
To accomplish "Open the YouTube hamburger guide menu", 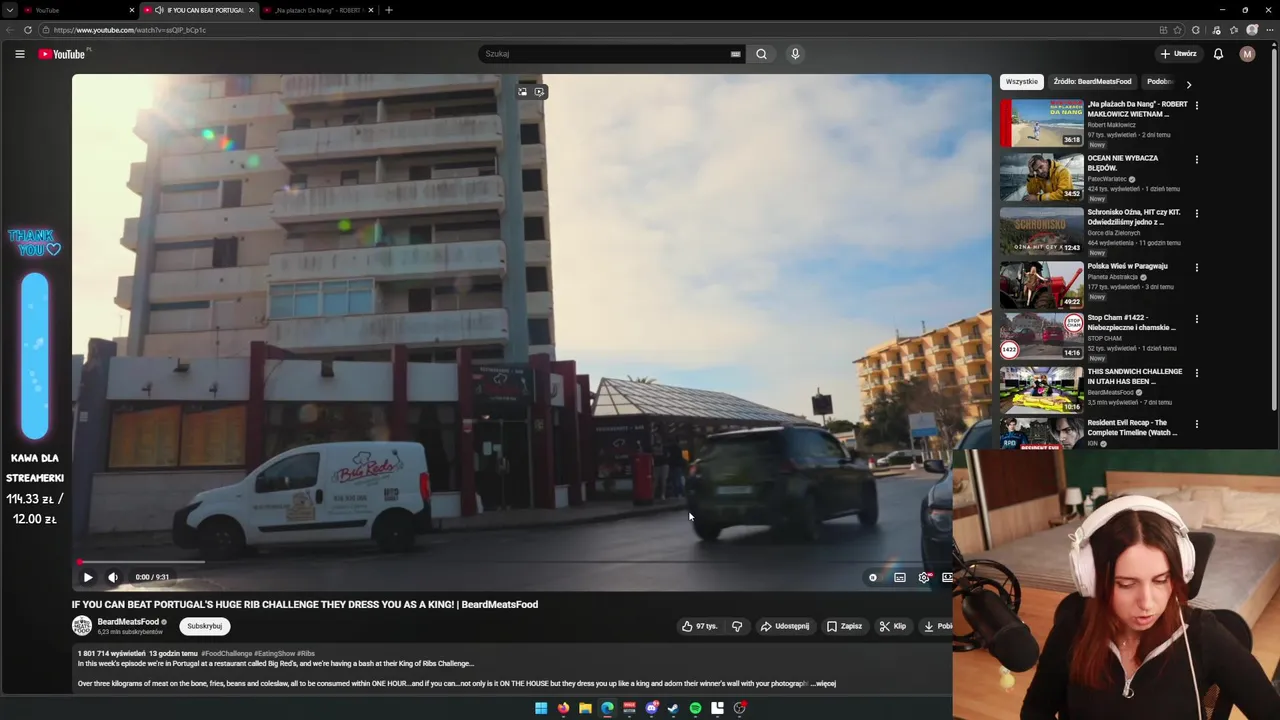I will (19, 54).
